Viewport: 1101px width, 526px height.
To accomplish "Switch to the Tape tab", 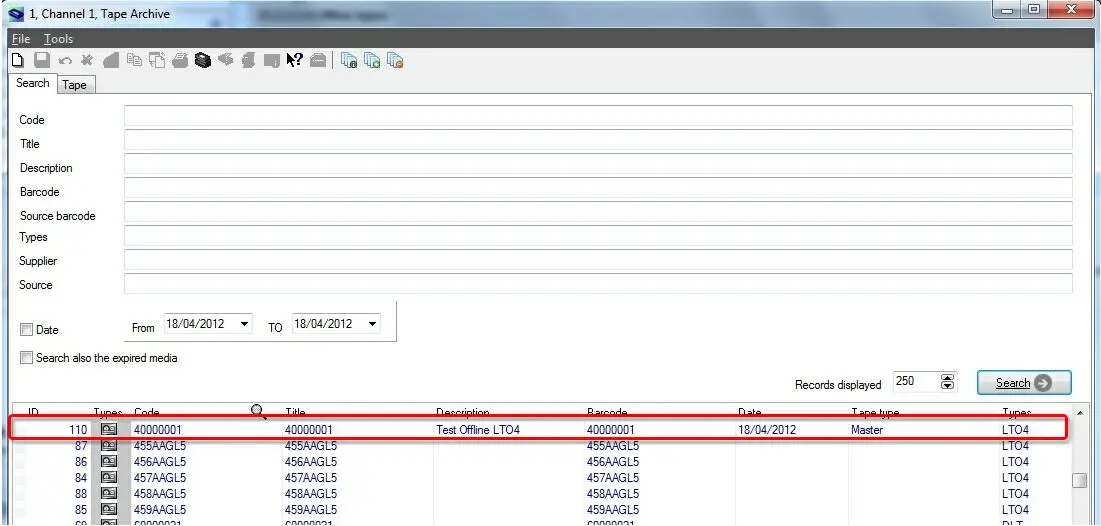I will click(74, 85).
